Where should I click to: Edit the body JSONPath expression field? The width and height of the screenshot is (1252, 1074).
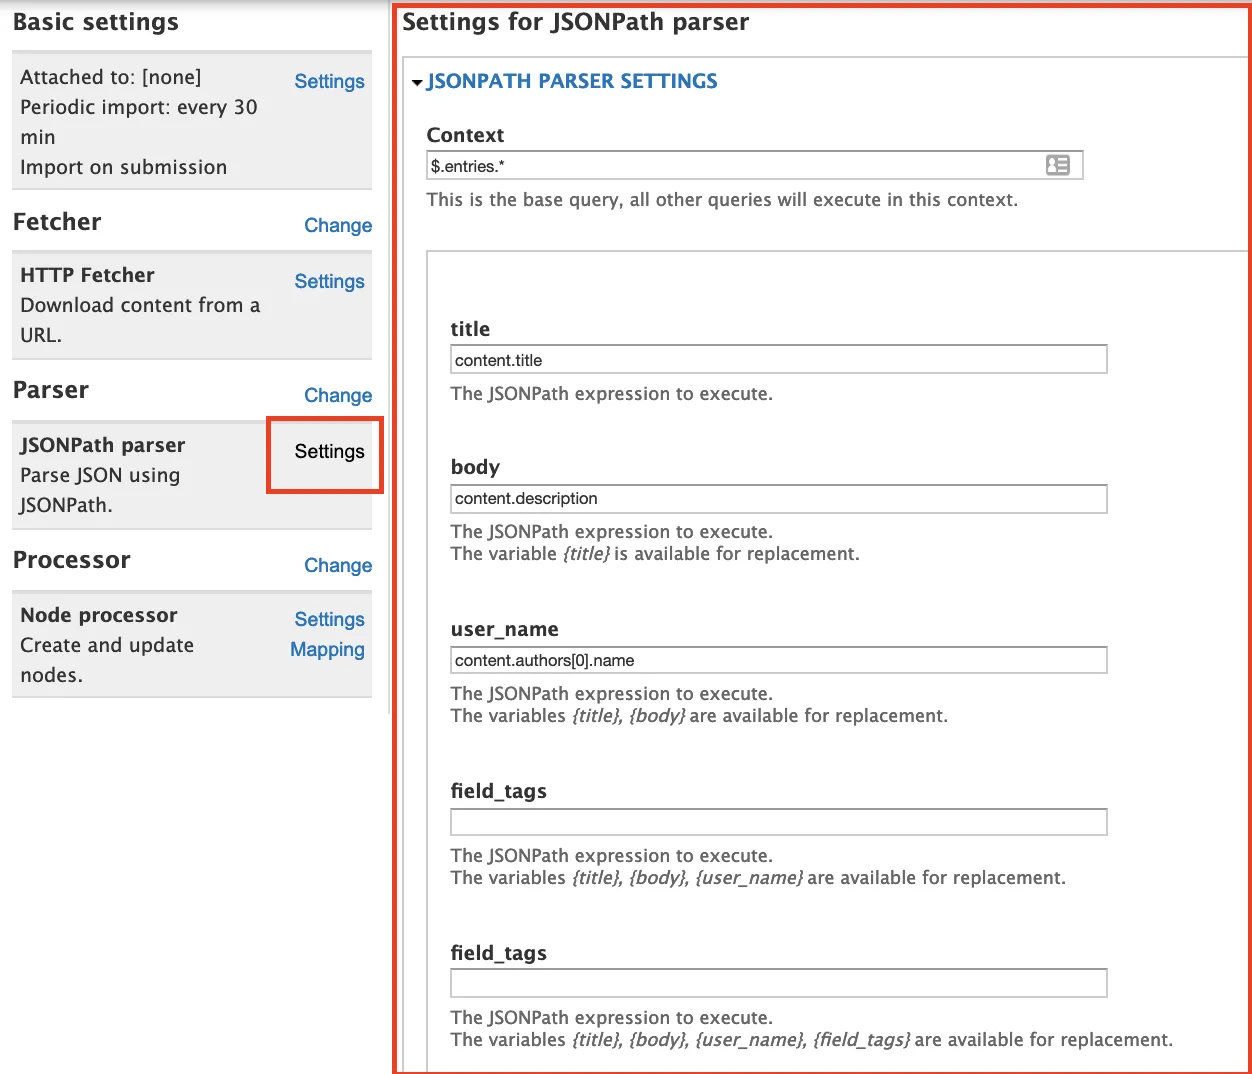click(x=779, y=498)
